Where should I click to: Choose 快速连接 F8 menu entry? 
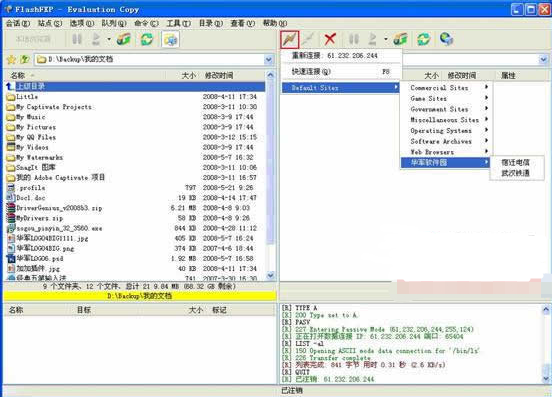point(341,71)
